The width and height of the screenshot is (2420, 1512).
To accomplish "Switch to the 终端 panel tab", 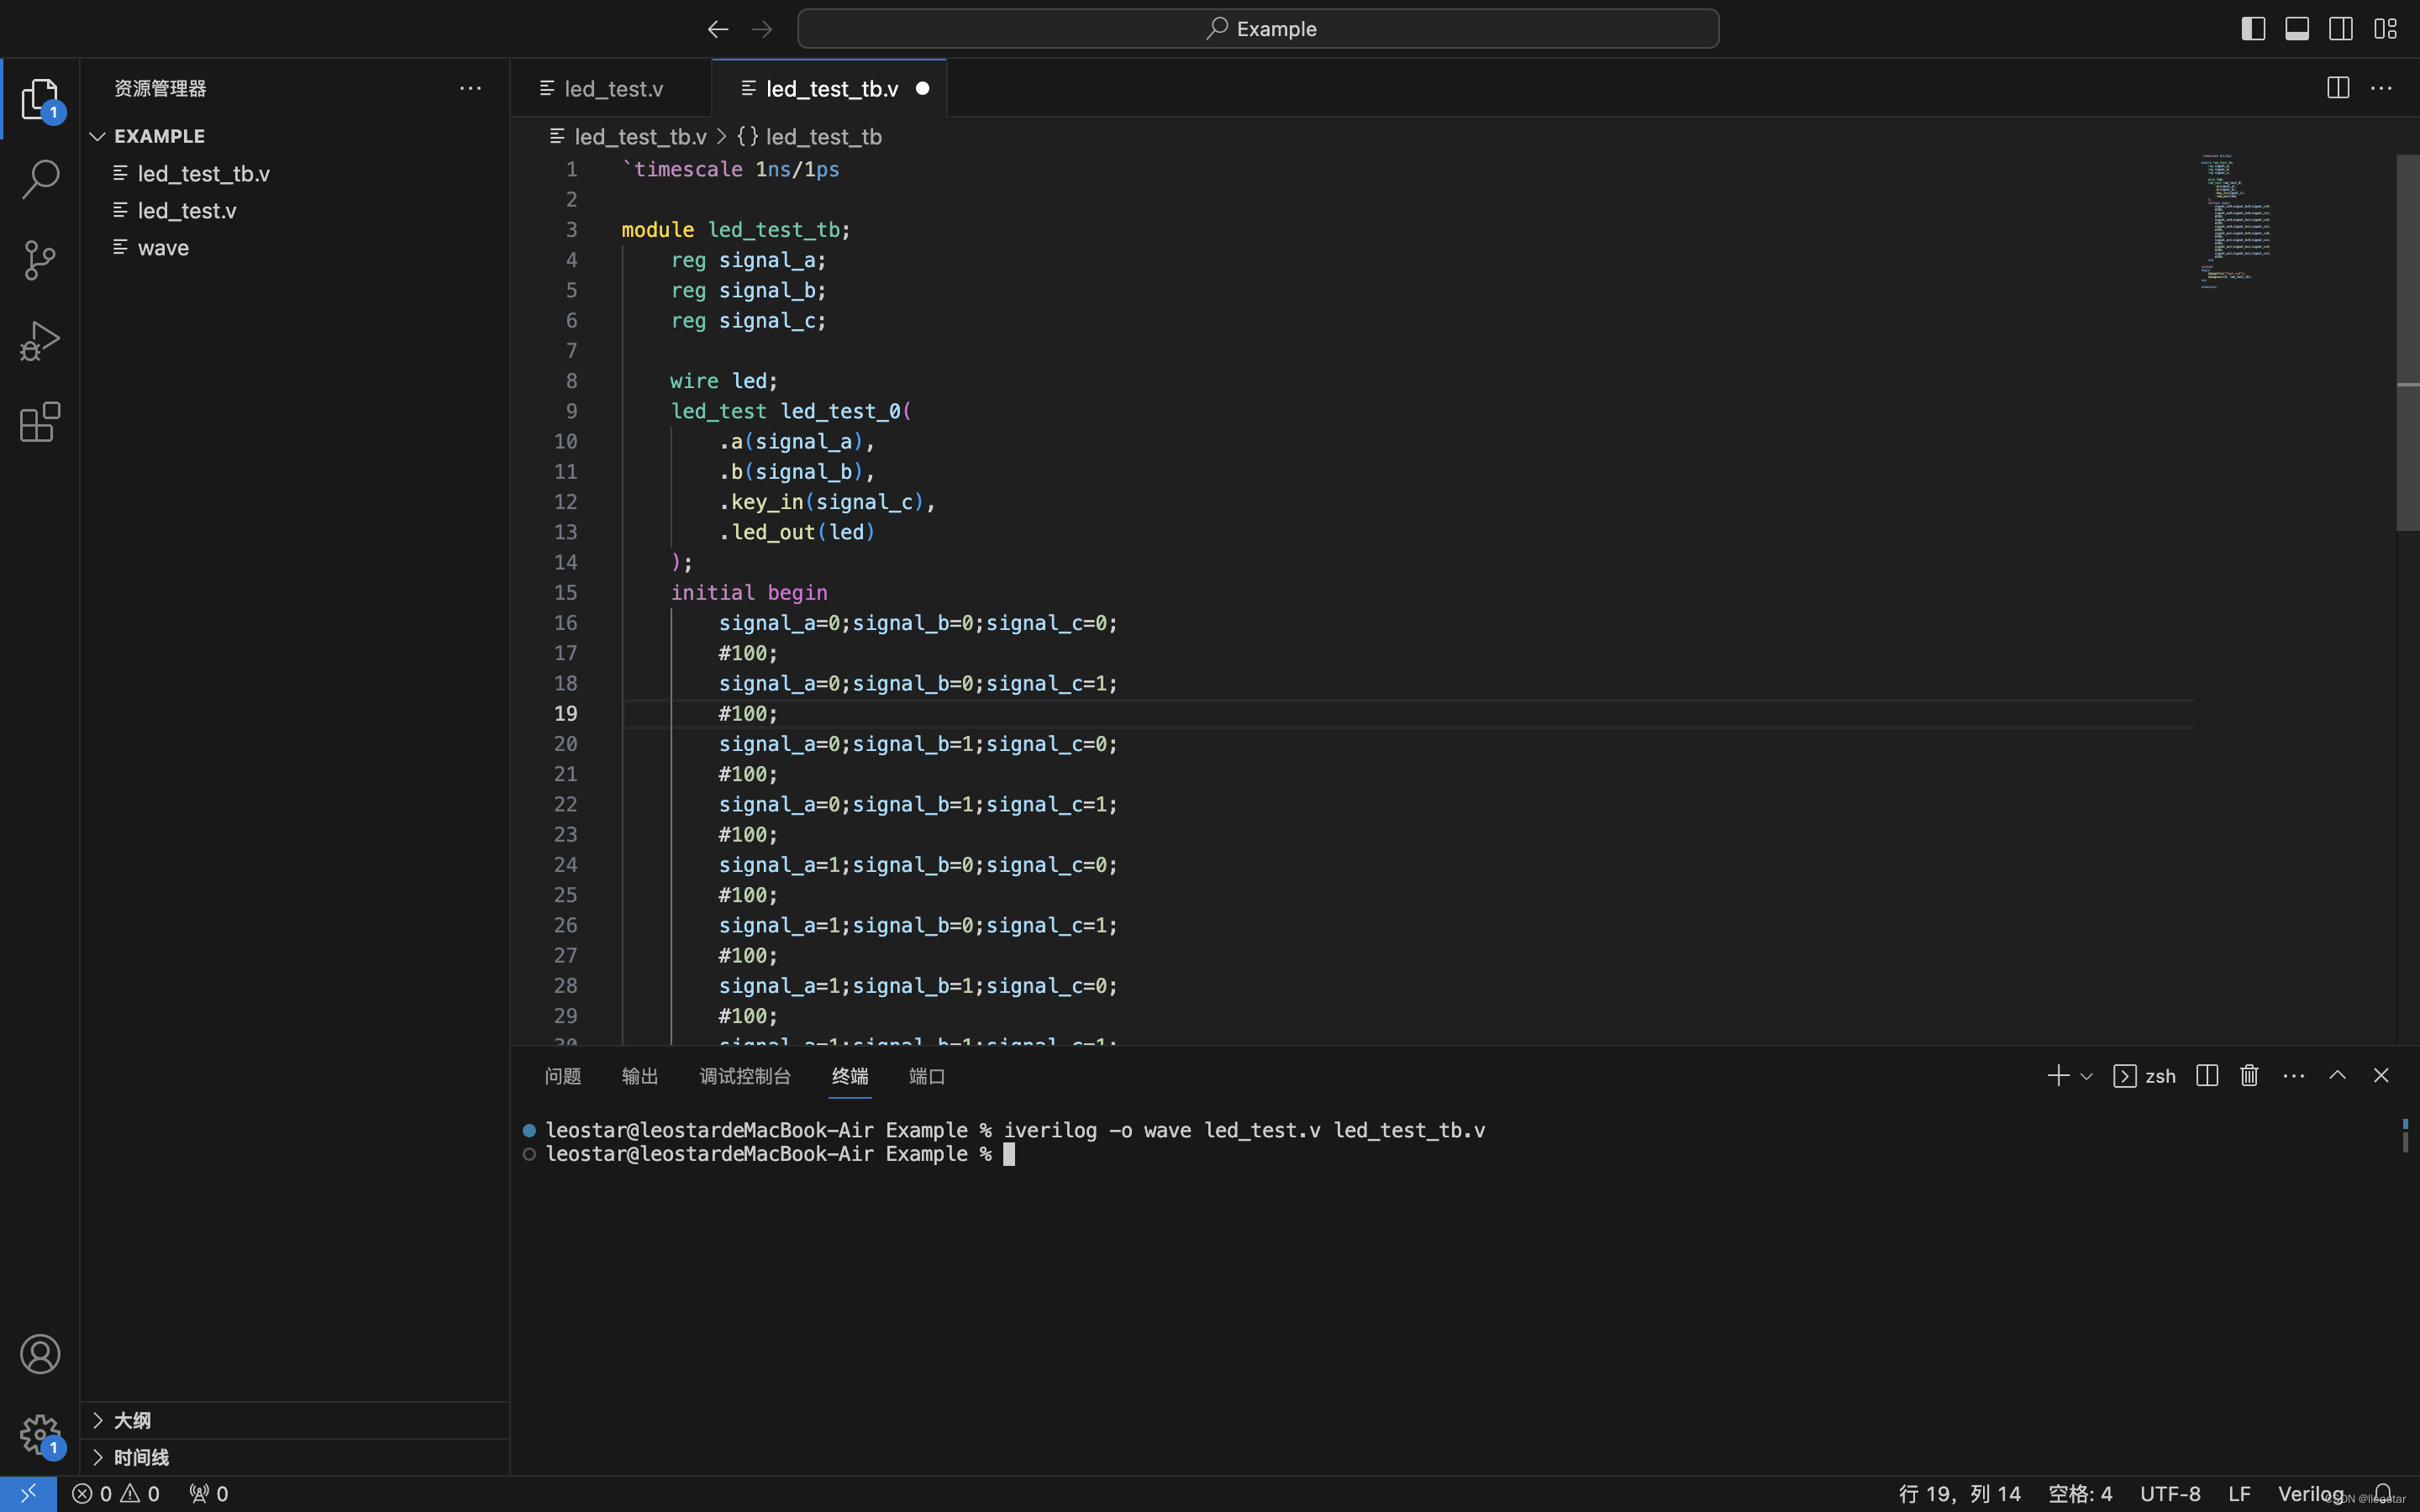I will pyautogui.click(x=850, y=1076).
